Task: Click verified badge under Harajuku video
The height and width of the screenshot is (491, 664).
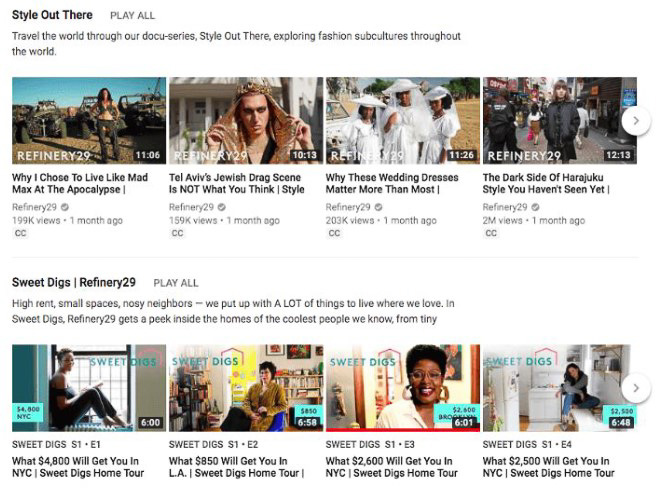Action: (x=535, y=207)
